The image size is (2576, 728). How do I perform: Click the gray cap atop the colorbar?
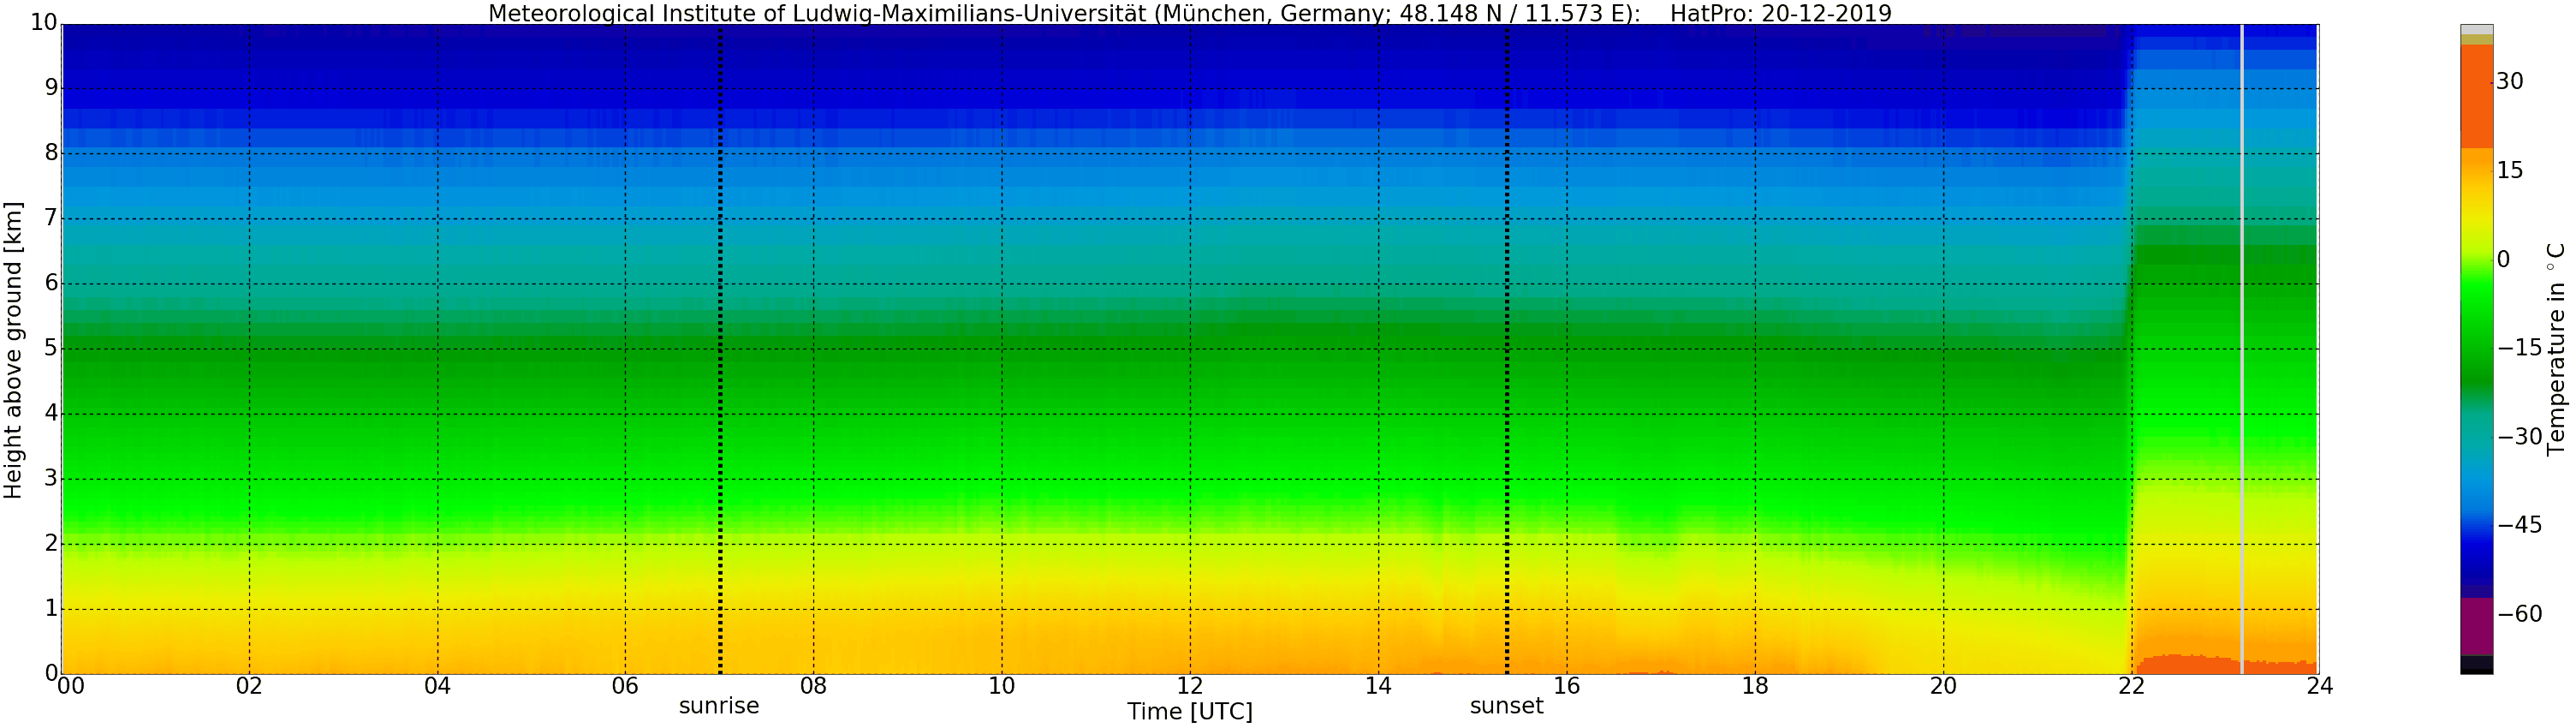click(2476, 30)
